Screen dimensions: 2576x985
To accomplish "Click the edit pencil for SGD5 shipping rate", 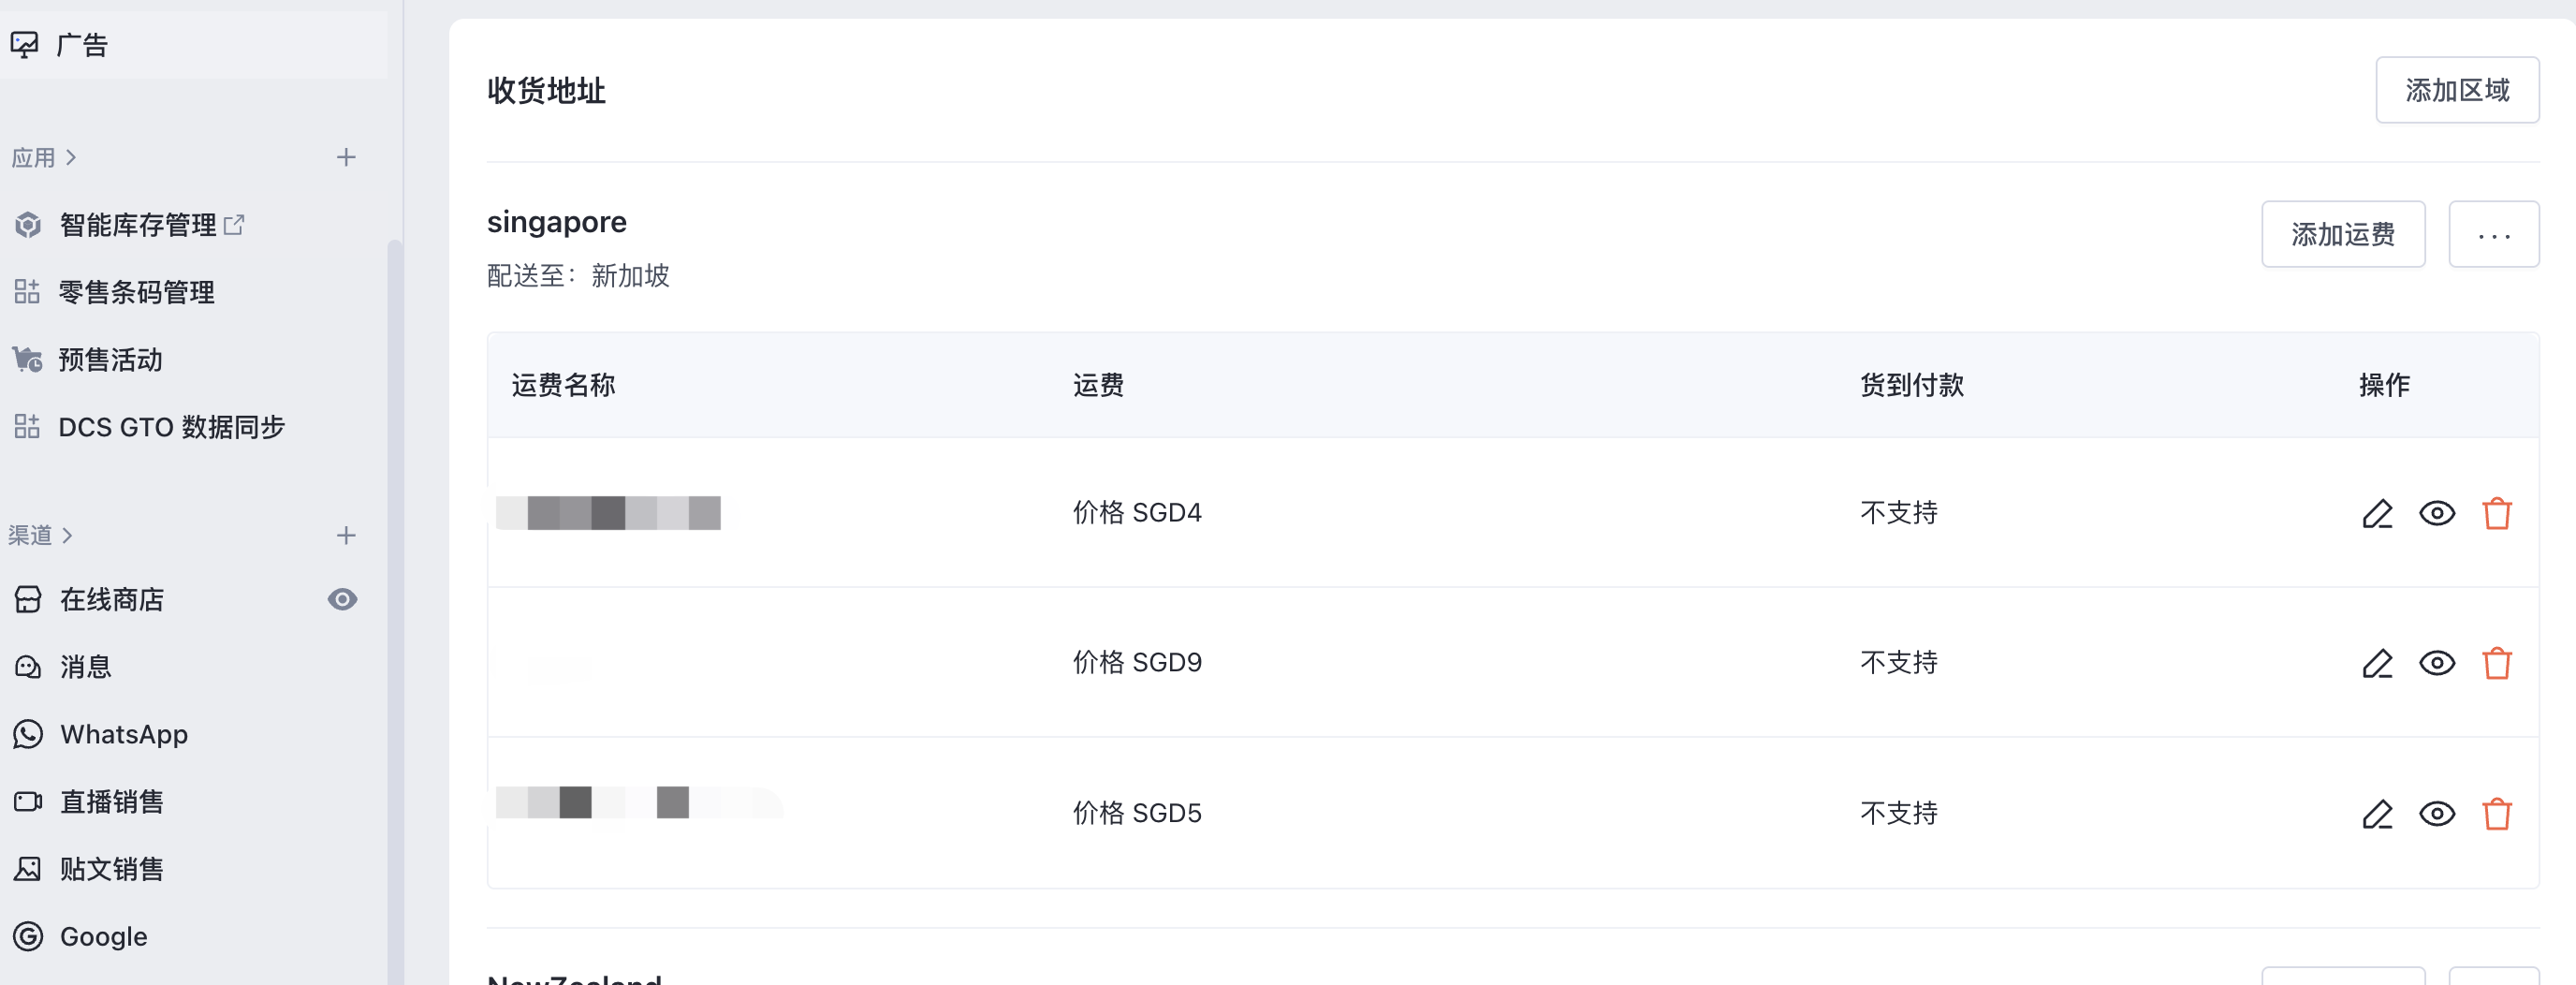I will tap(2377, 814).
